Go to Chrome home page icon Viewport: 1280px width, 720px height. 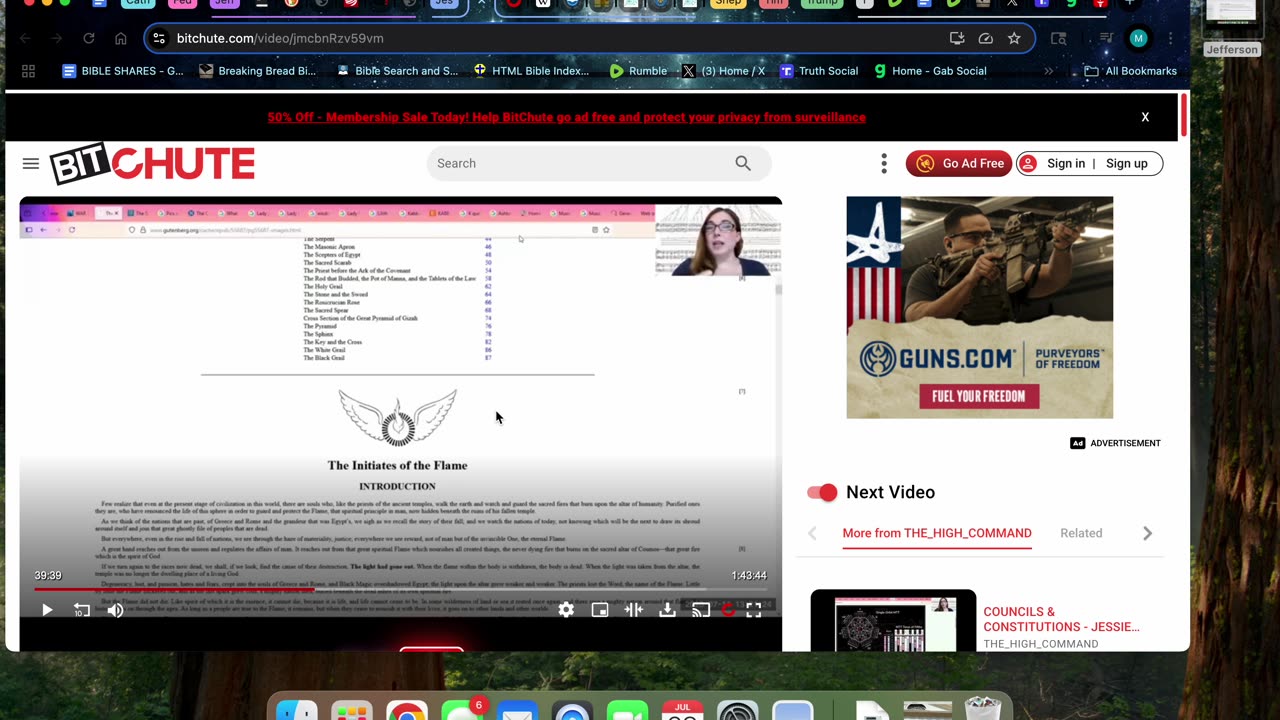click(x=121, y=38)
